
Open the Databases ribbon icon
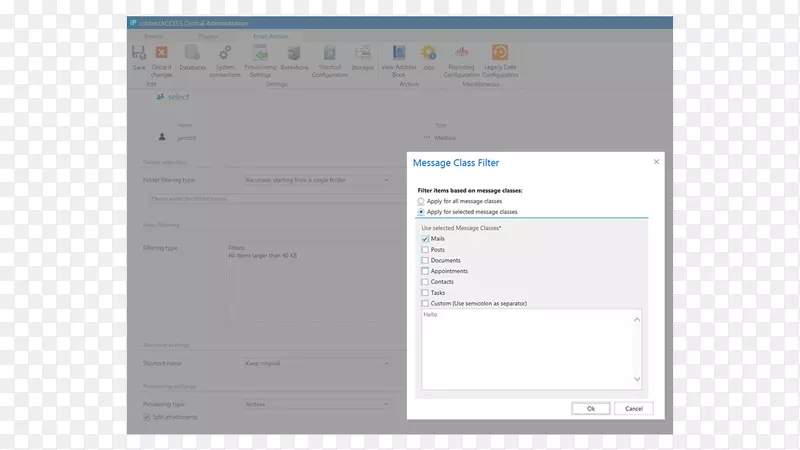pyautogui.click(x=192, y=52)
